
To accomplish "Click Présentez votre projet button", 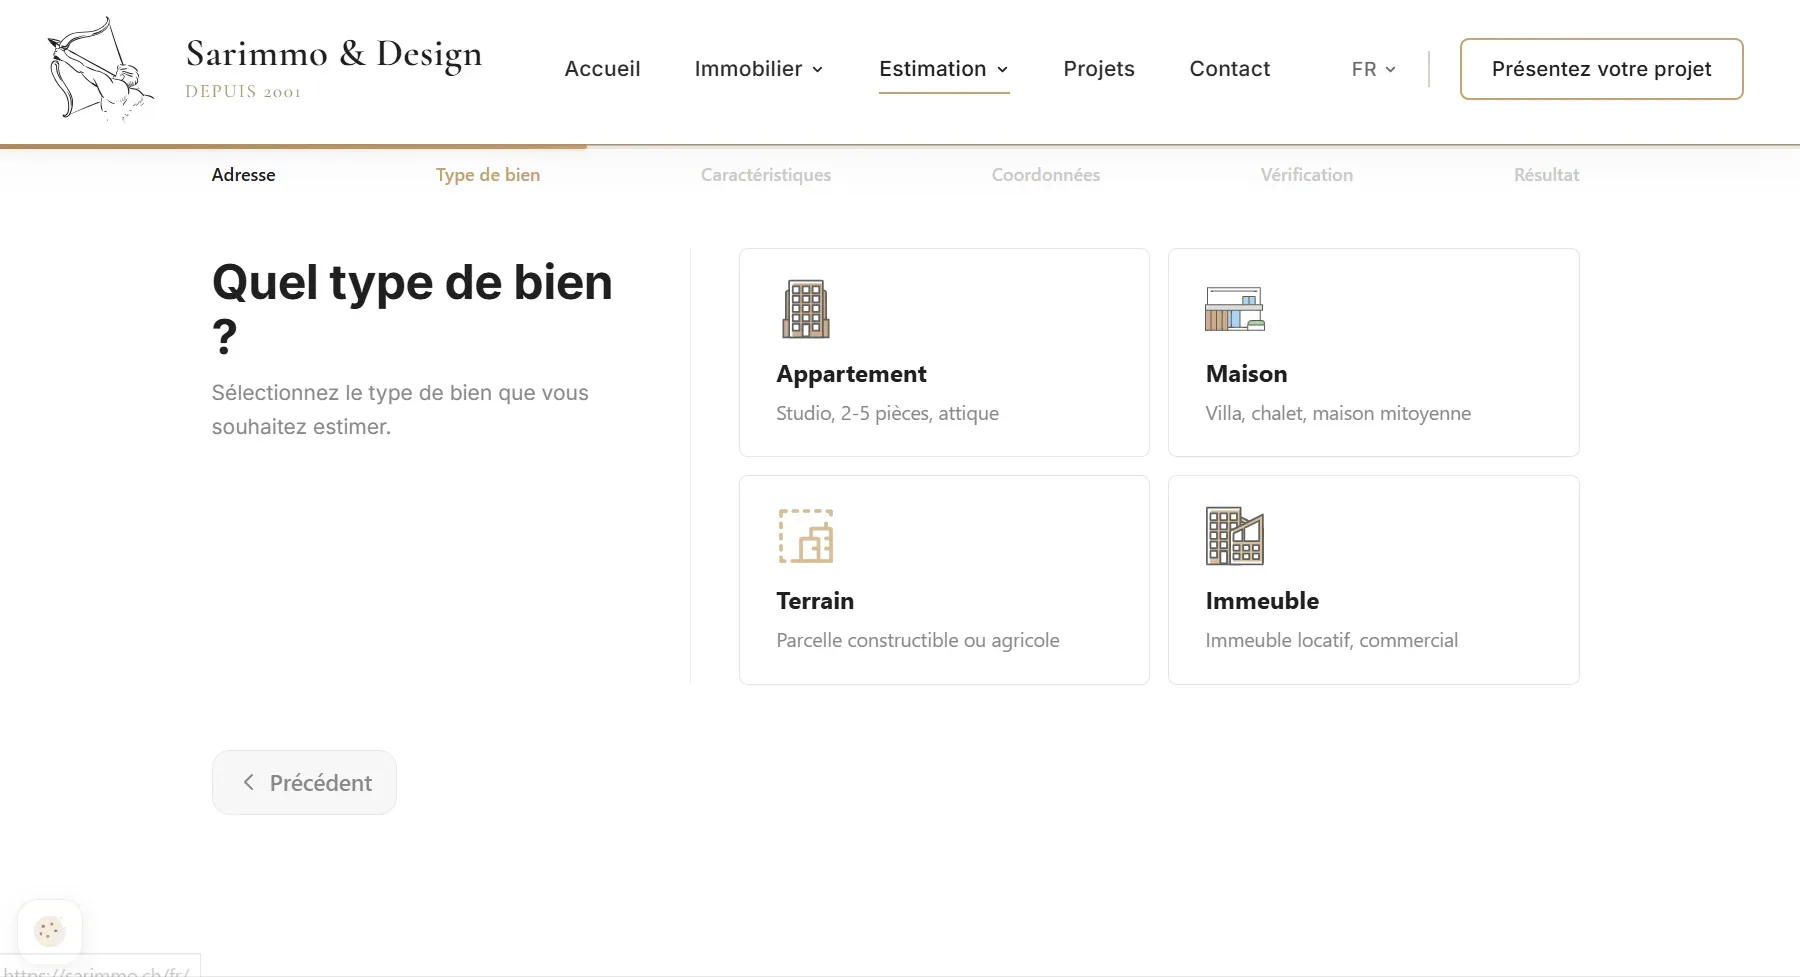I will tap(1601, 69).
